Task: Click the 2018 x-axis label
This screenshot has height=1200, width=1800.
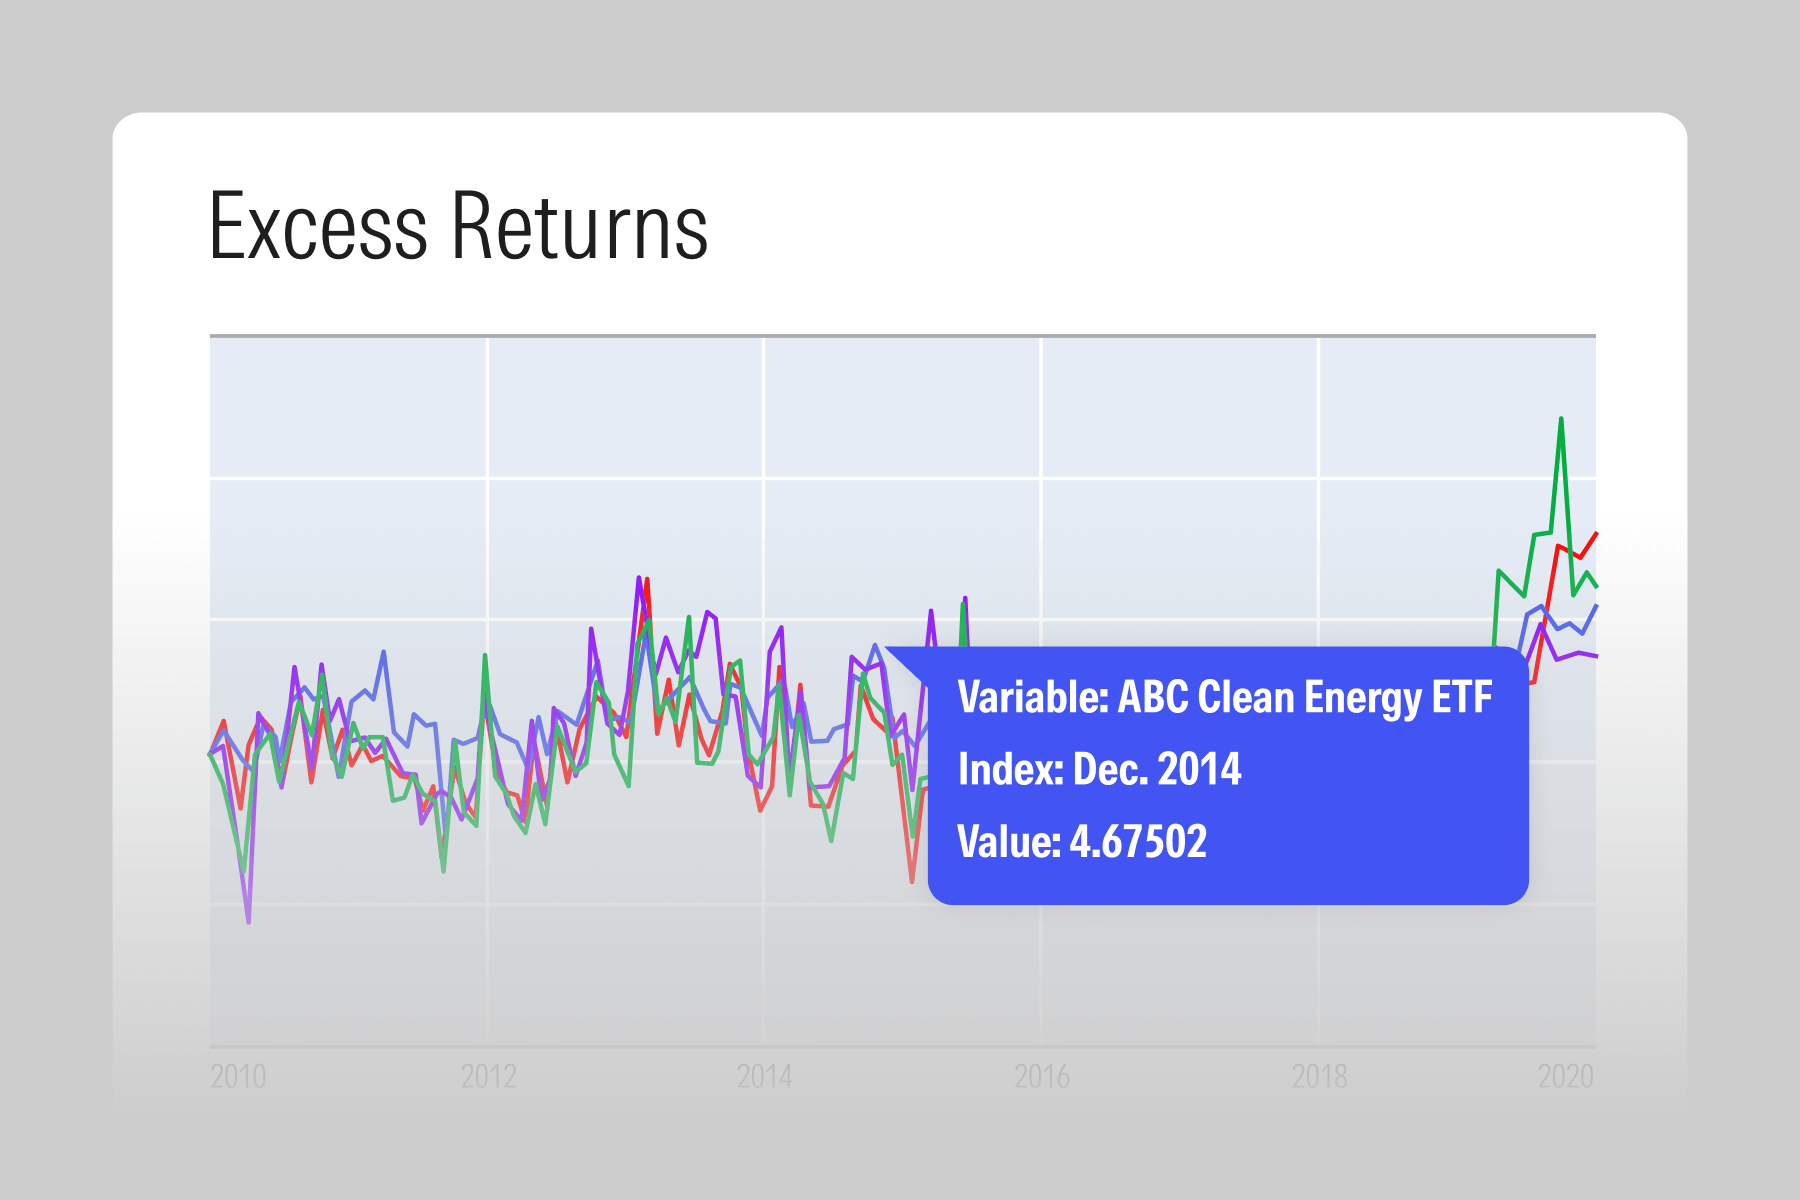Action: [x=1319, y=1076]
